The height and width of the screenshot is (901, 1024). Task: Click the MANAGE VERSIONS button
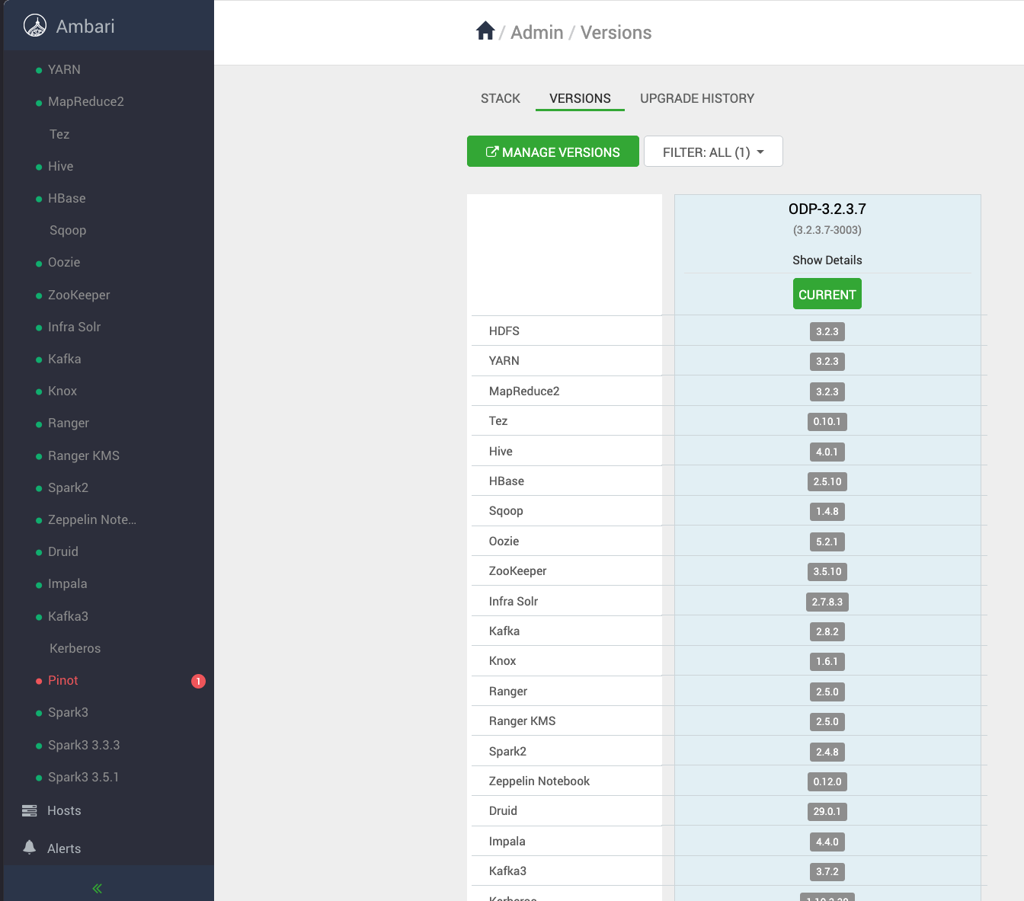click(x=552, y=151)
